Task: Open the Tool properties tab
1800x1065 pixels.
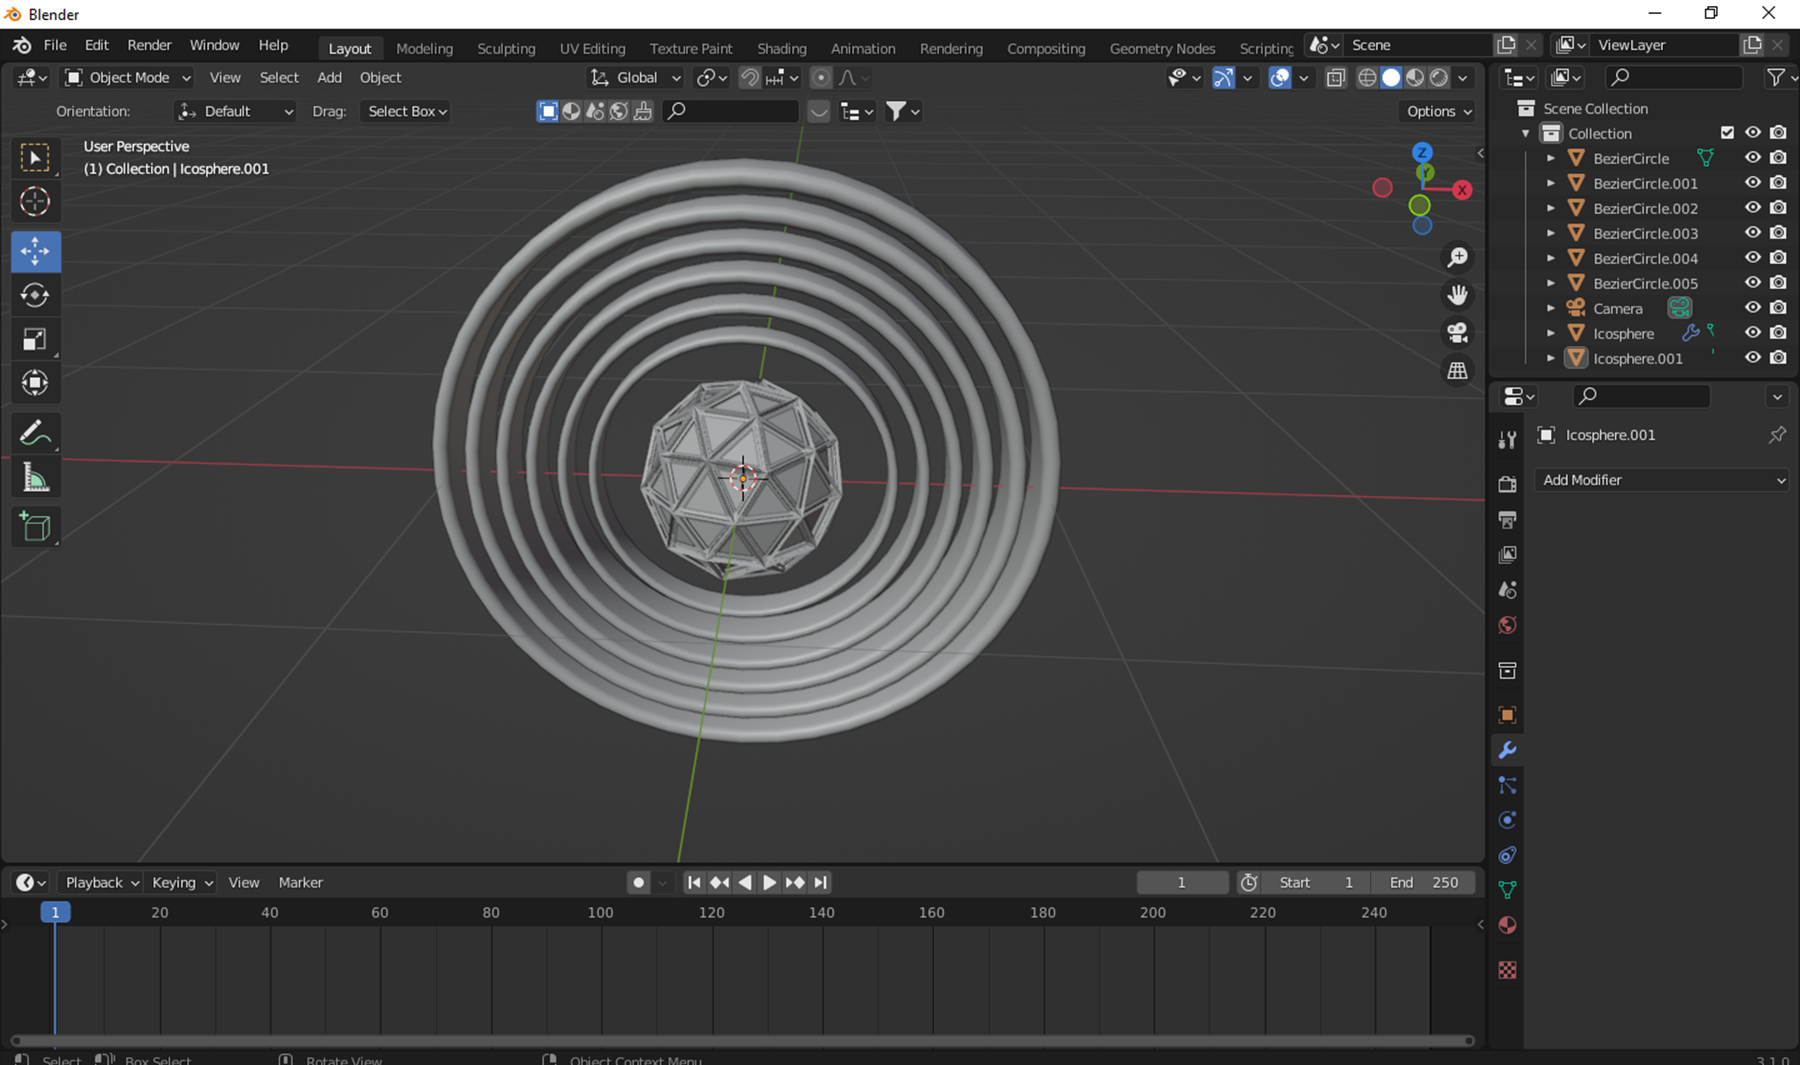Action: pyautogui.click(x=1507, y=441)
